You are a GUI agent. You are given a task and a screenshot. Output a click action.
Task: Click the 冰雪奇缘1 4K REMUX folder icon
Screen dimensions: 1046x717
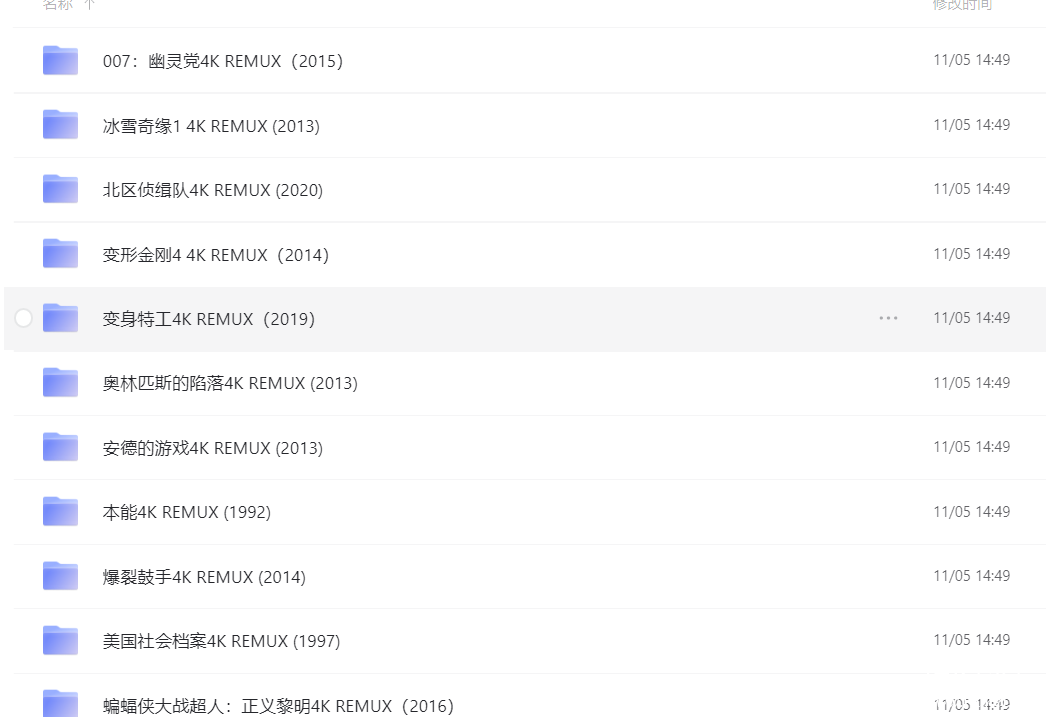pos(60,125)
